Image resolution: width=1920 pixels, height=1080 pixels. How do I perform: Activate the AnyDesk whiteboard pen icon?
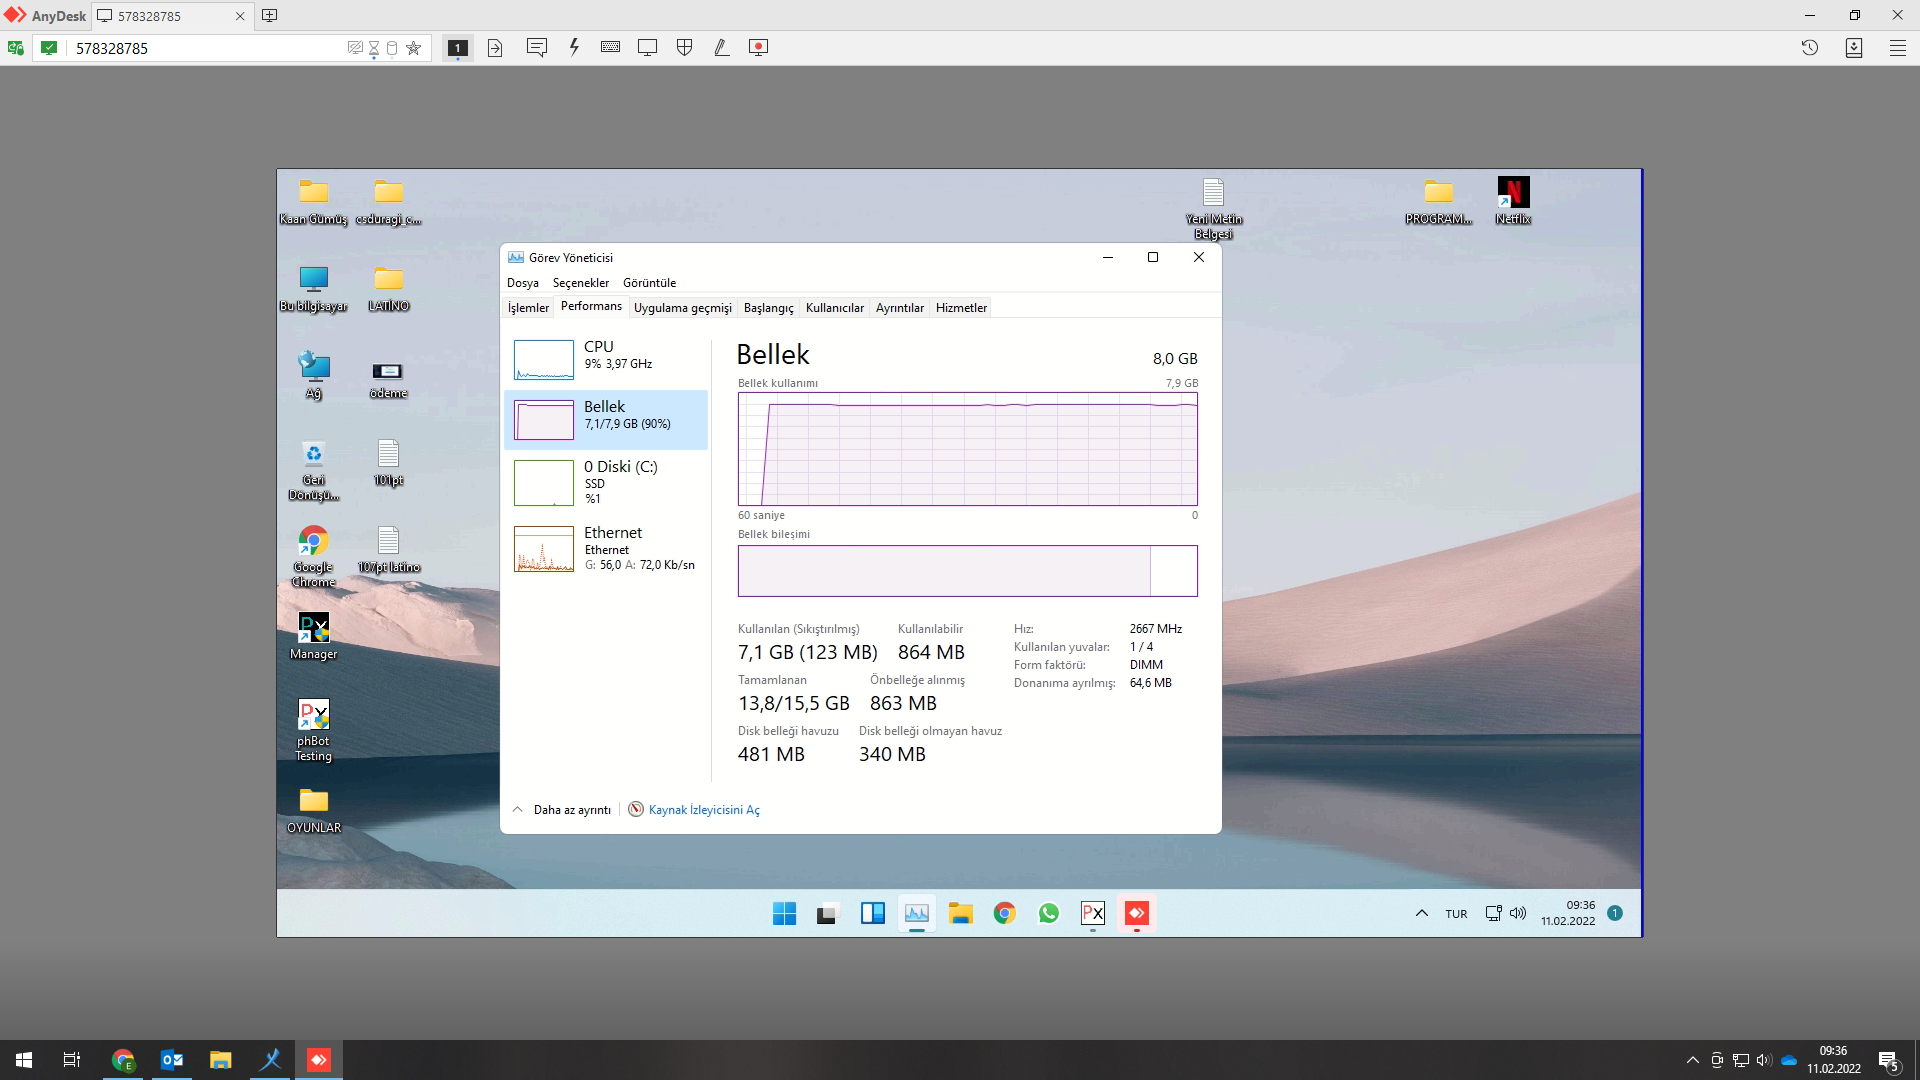(722, 47)
